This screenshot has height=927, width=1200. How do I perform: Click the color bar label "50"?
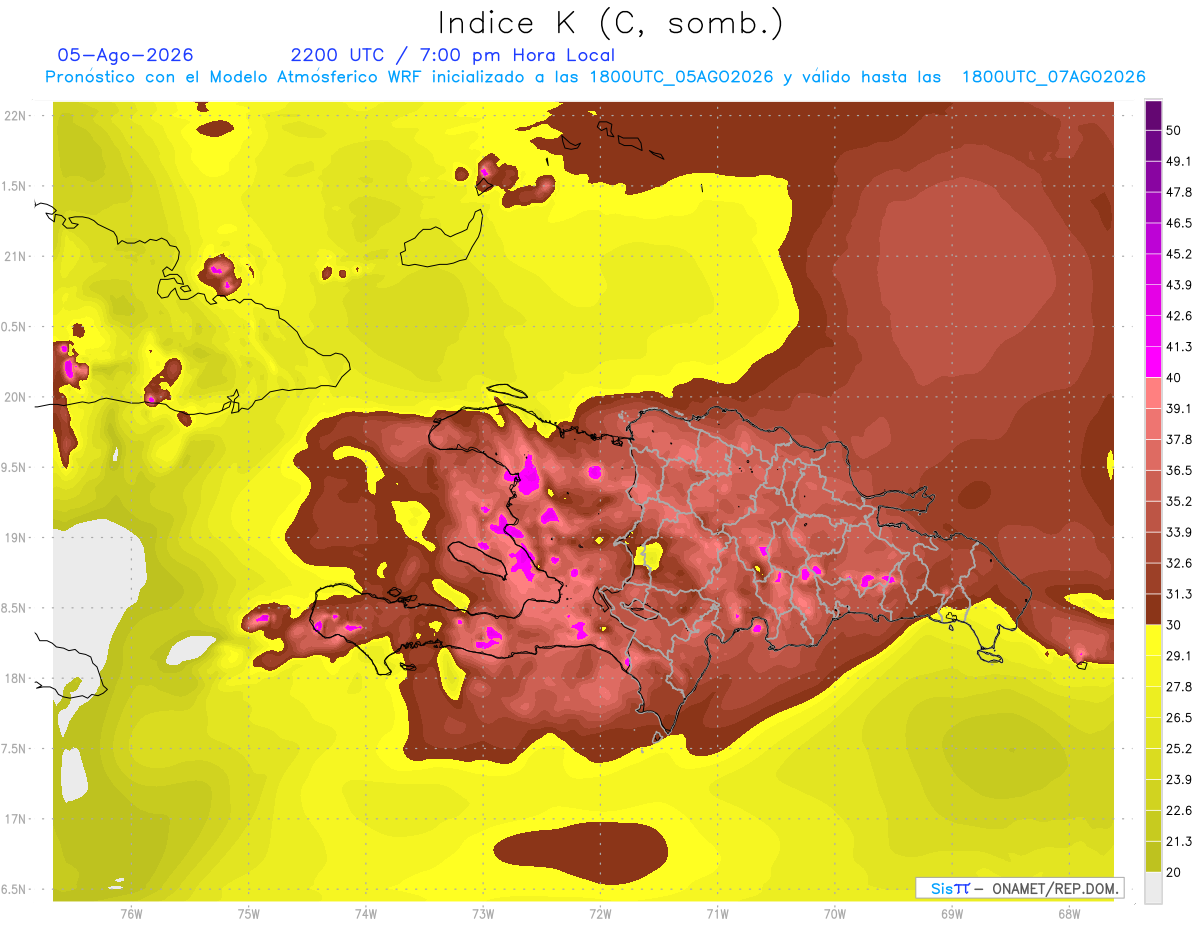coord(1174,130)
